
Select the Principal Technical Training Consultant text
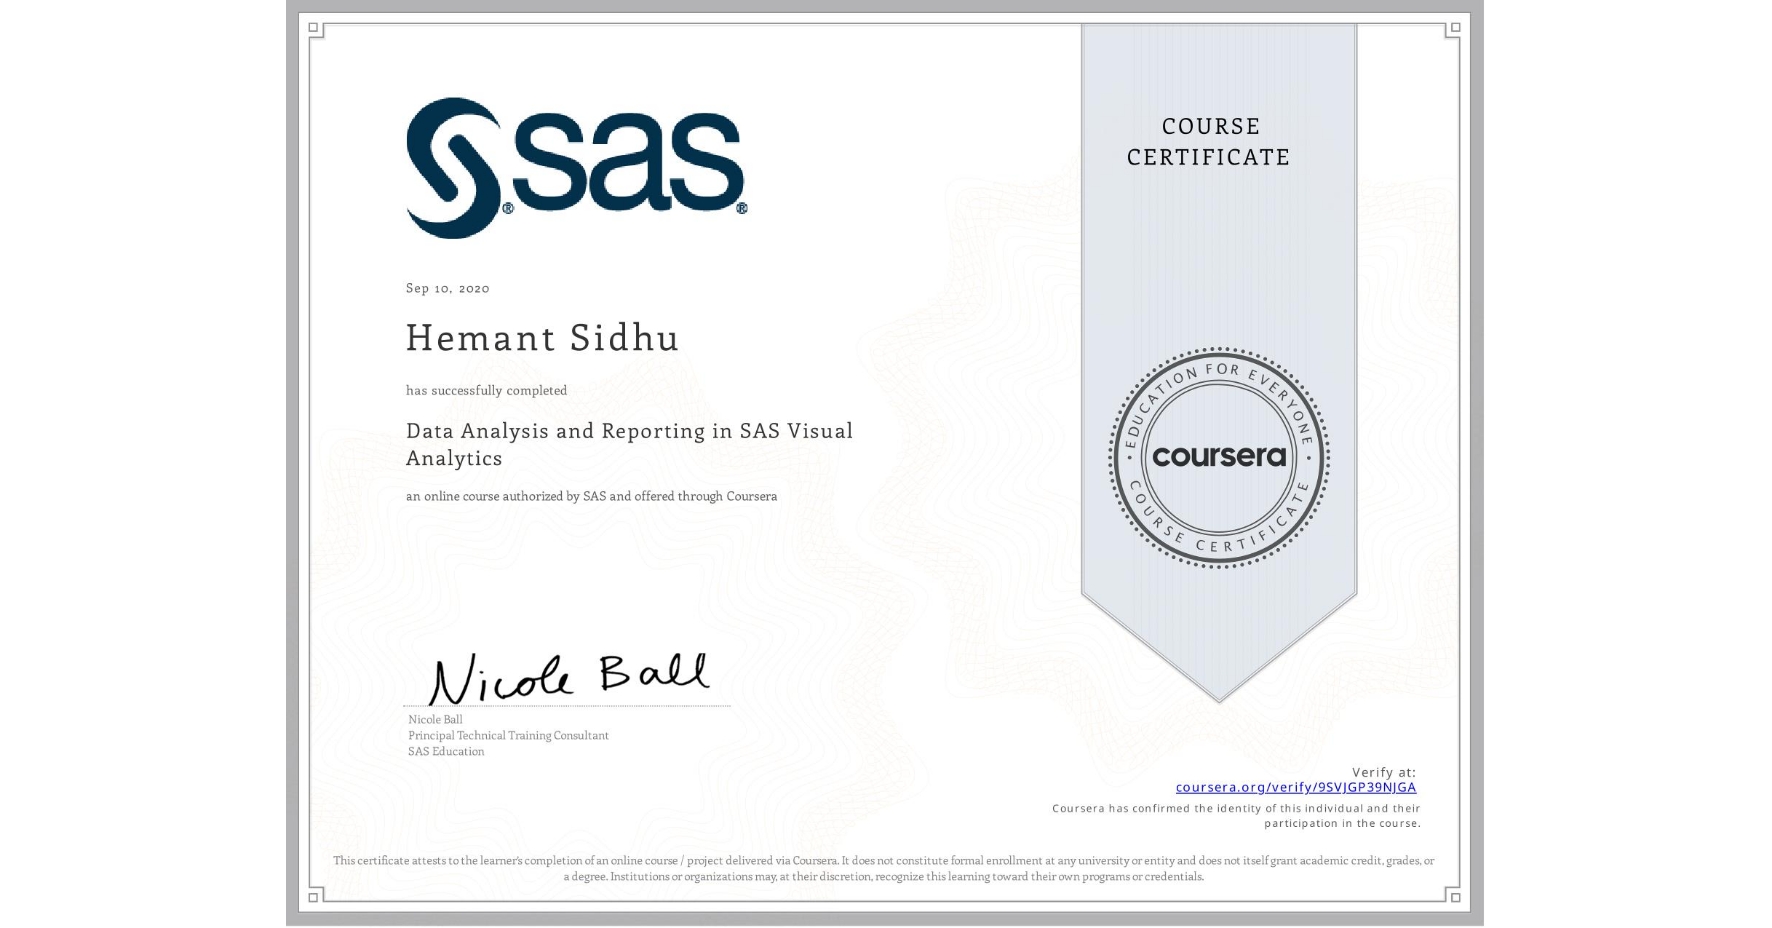508,735
